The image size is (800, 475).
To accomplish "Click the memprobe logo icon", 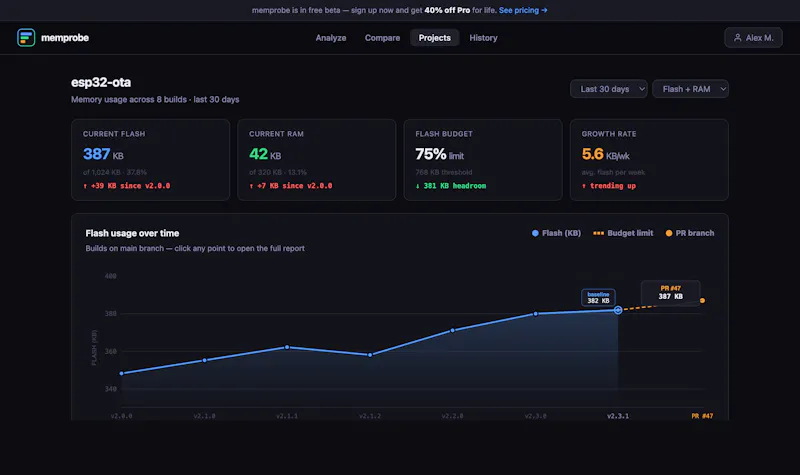I will pyautogui.click(x=26, y=37).
